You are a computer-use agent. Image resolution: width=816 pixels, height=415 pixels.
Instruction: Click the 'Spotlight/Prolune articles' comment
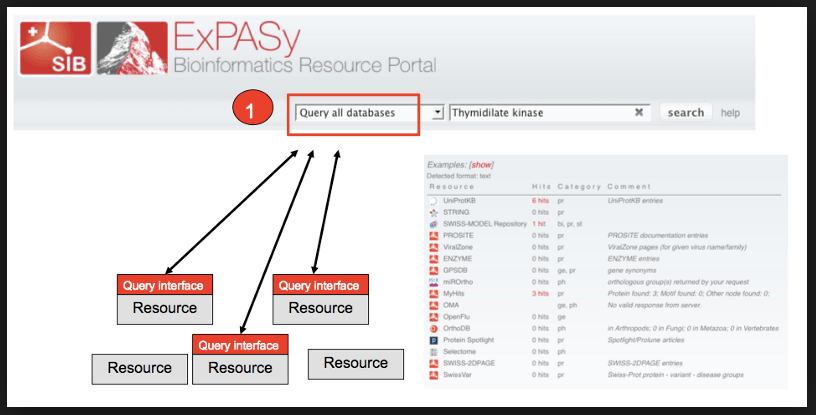tap(646, 340)
